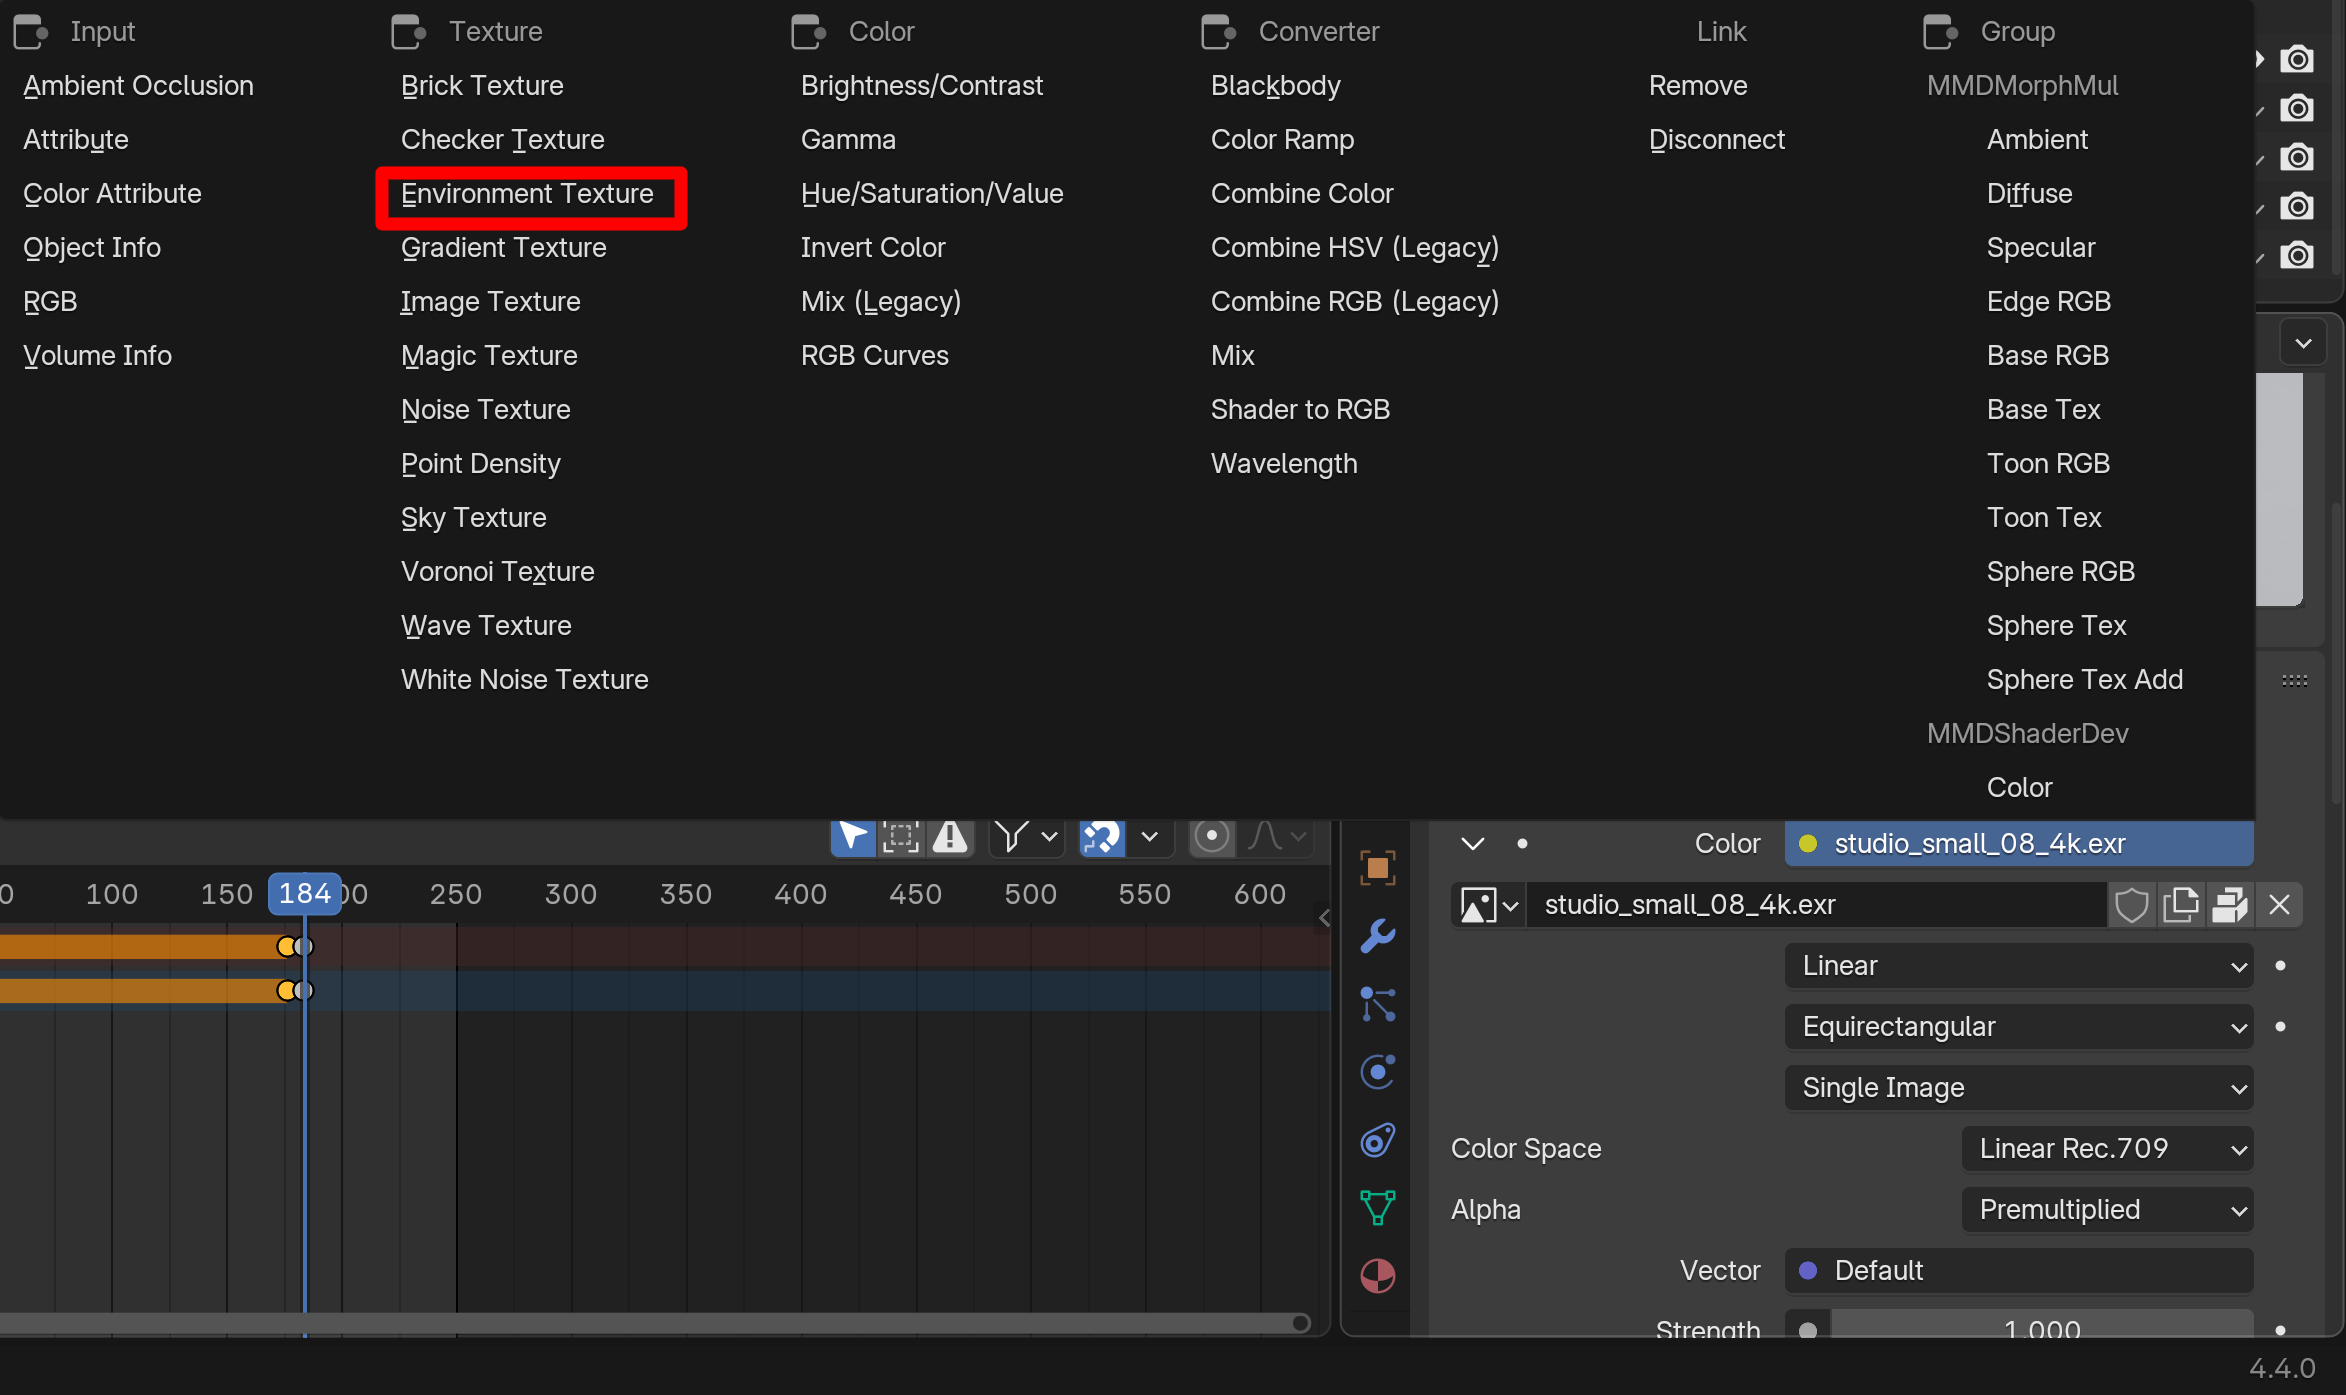Select Sky Texture entry

click(473, 518)
